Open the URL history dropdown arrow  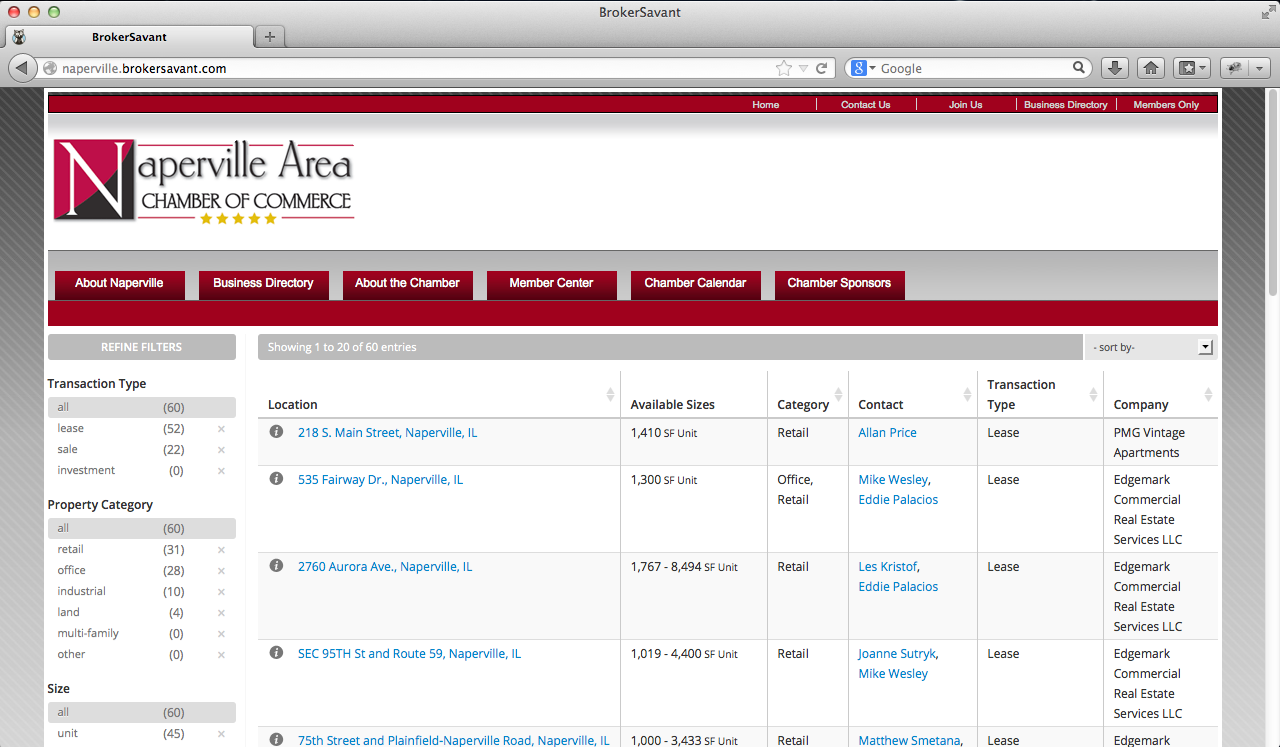[803, 68]
